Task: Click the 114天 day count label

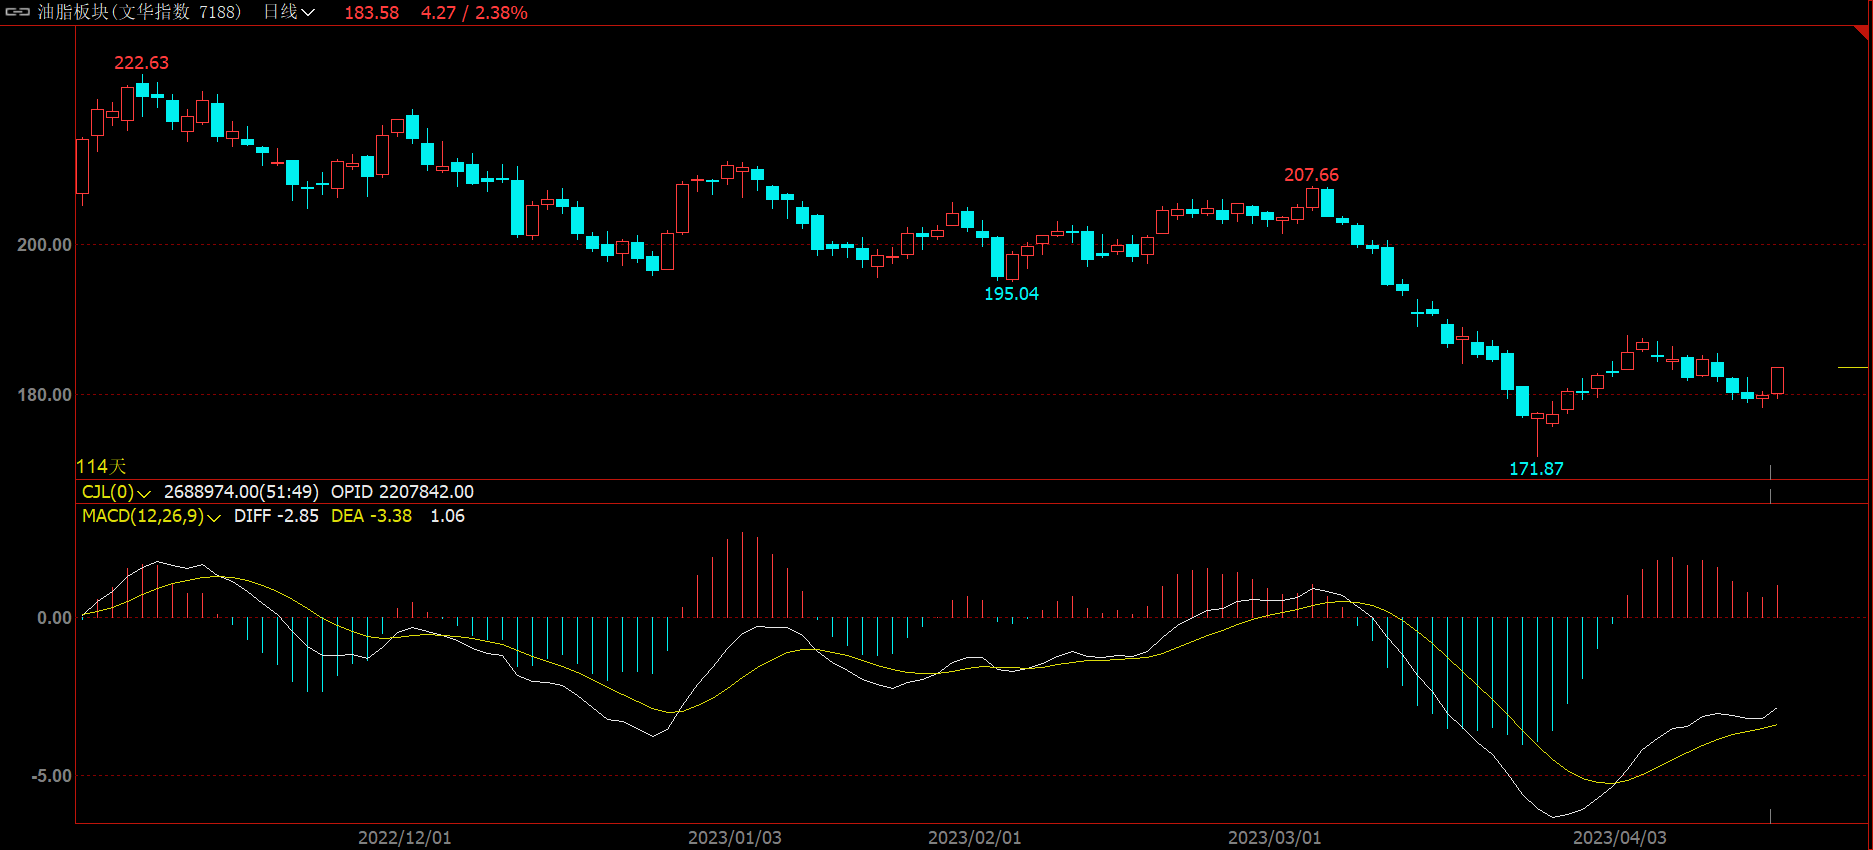Action: click(101, 467)
